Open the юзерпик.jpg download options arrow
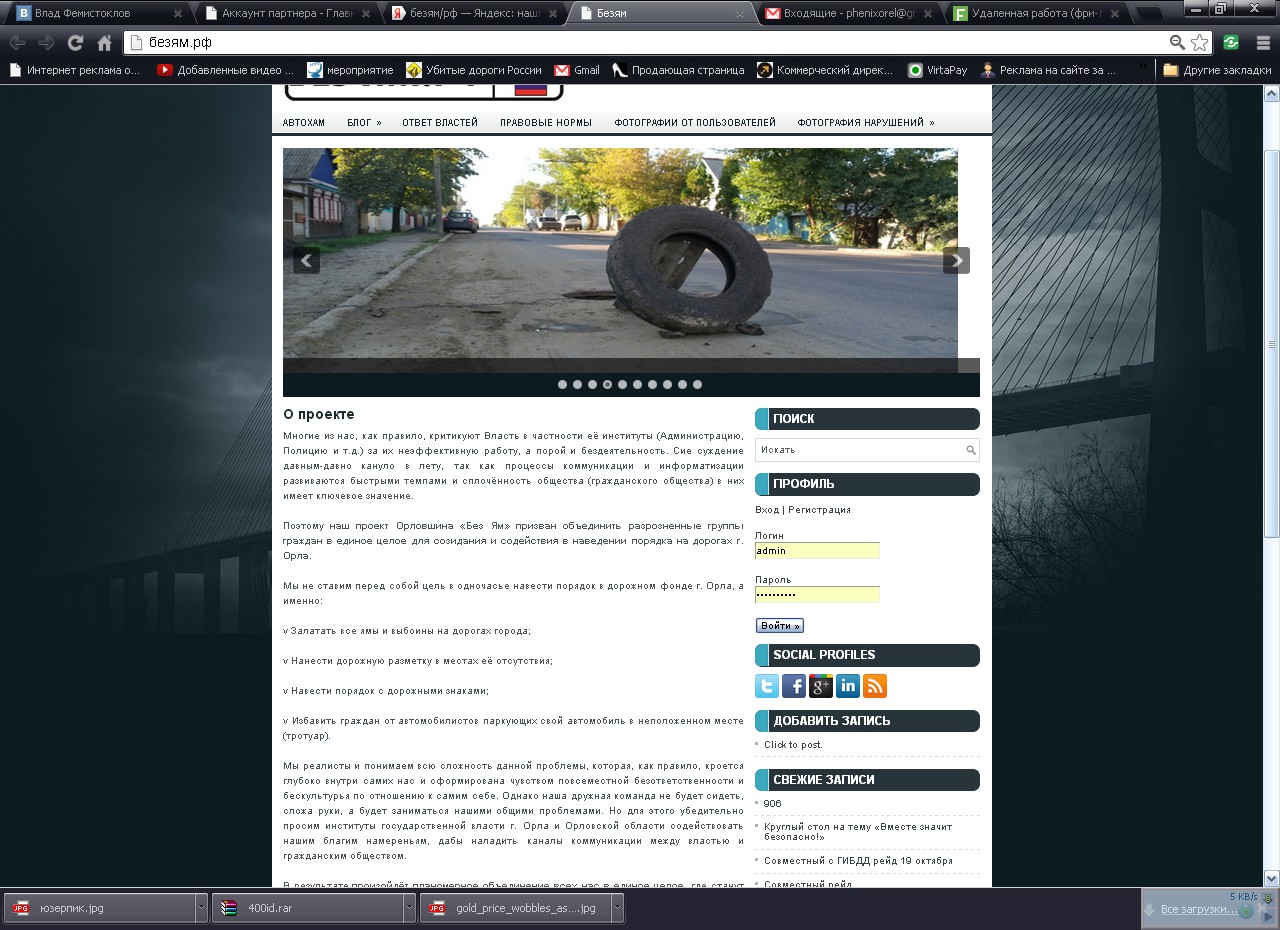Viewport: 1280px width, 930px height. [201, 908]
